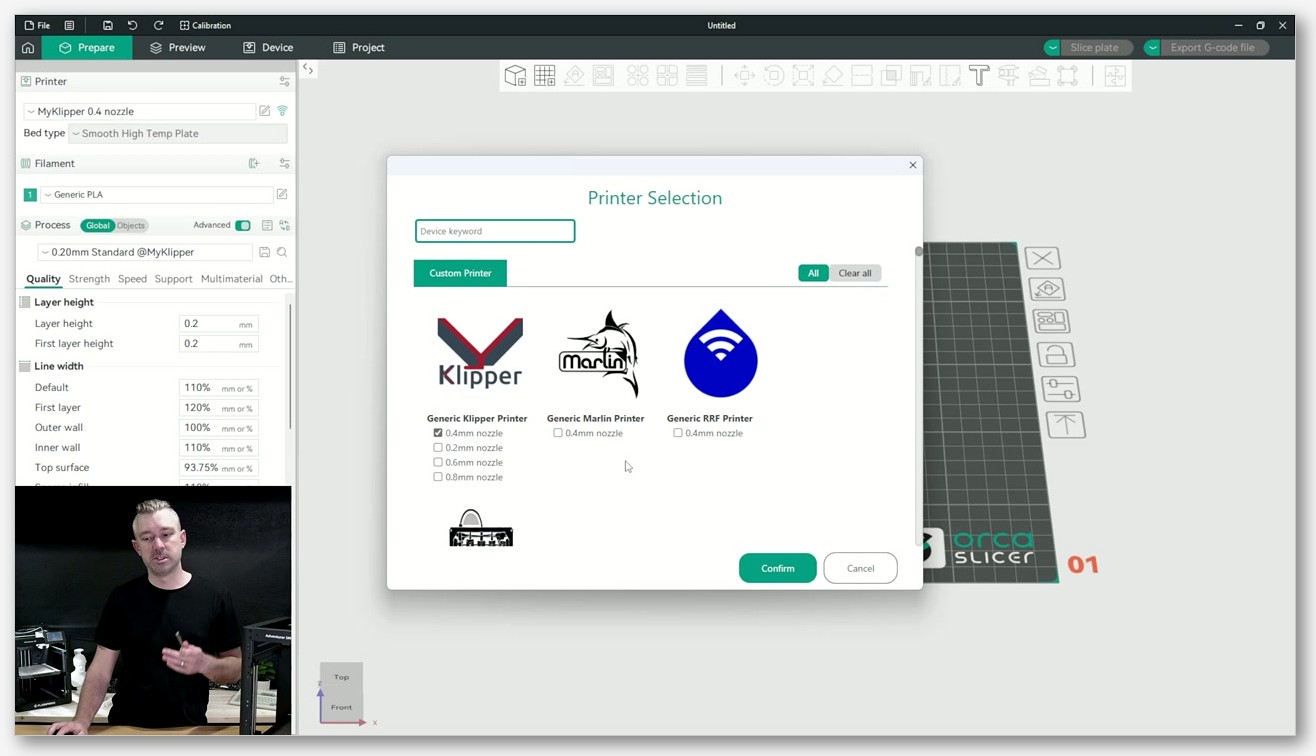Click the Device keyword search field
The height and width of the screenshot is (756, 1316).
pos(495,231)
